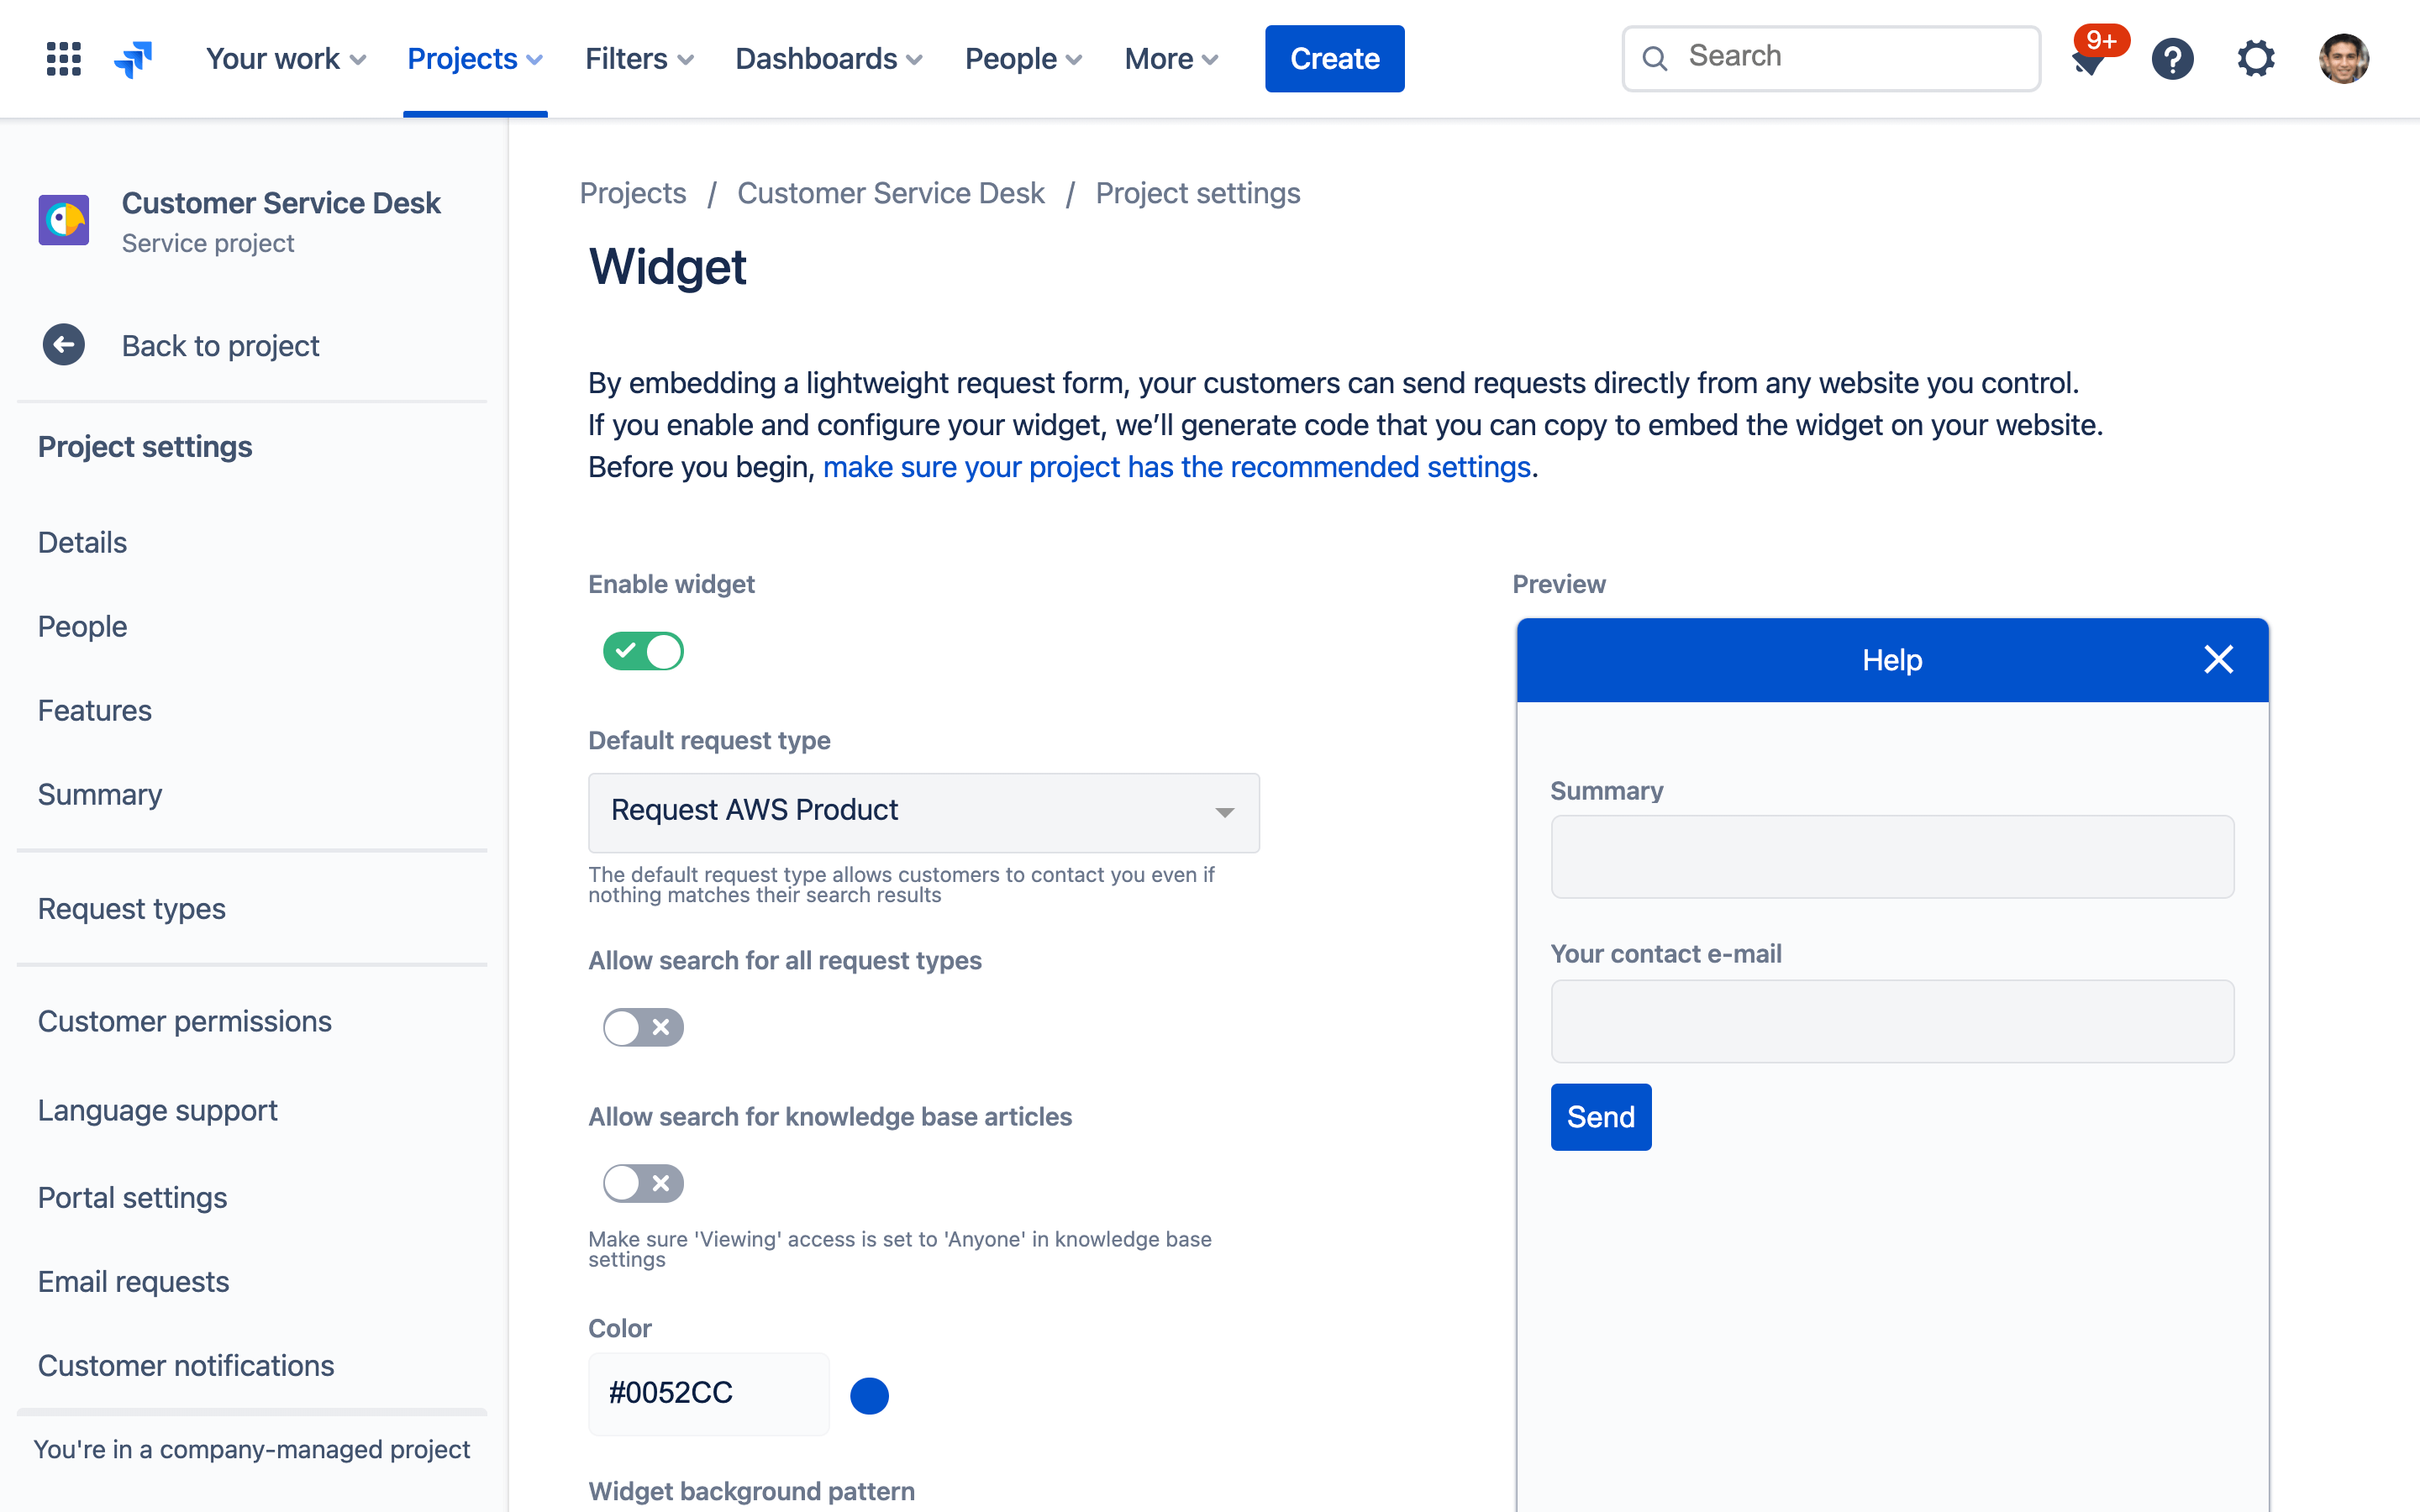The width and height of the screenshot is (2420, 1512).
Task: Click the settings gear icon
Action: (2256, 55)
